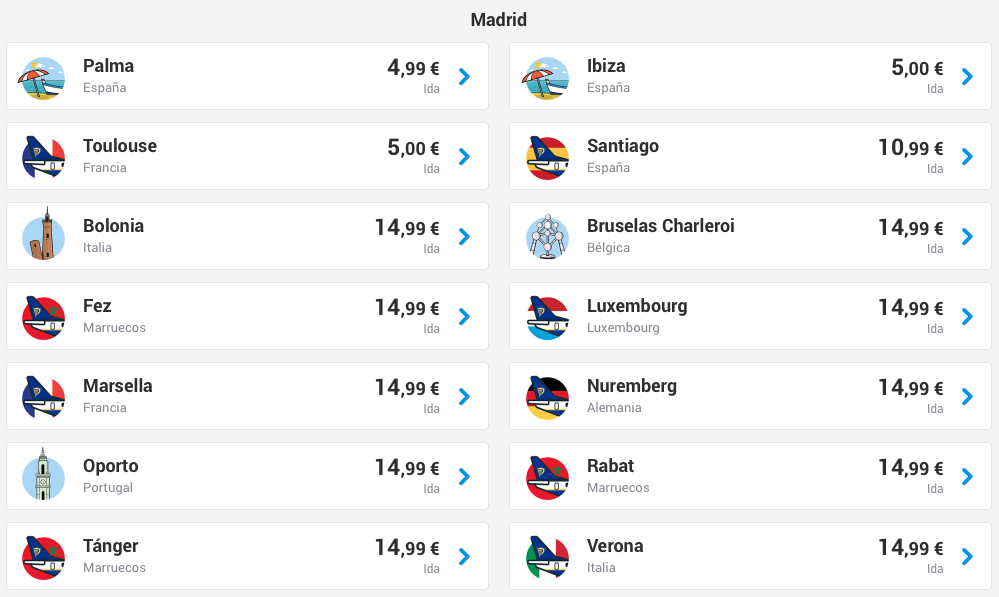Select the Toulouse destination name

pos(120,146)
